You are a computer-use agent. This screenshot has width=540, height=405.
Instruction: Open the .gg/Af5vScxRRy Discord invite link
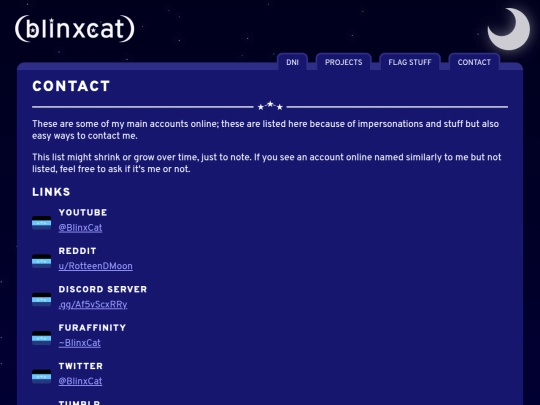click(93, 304)
